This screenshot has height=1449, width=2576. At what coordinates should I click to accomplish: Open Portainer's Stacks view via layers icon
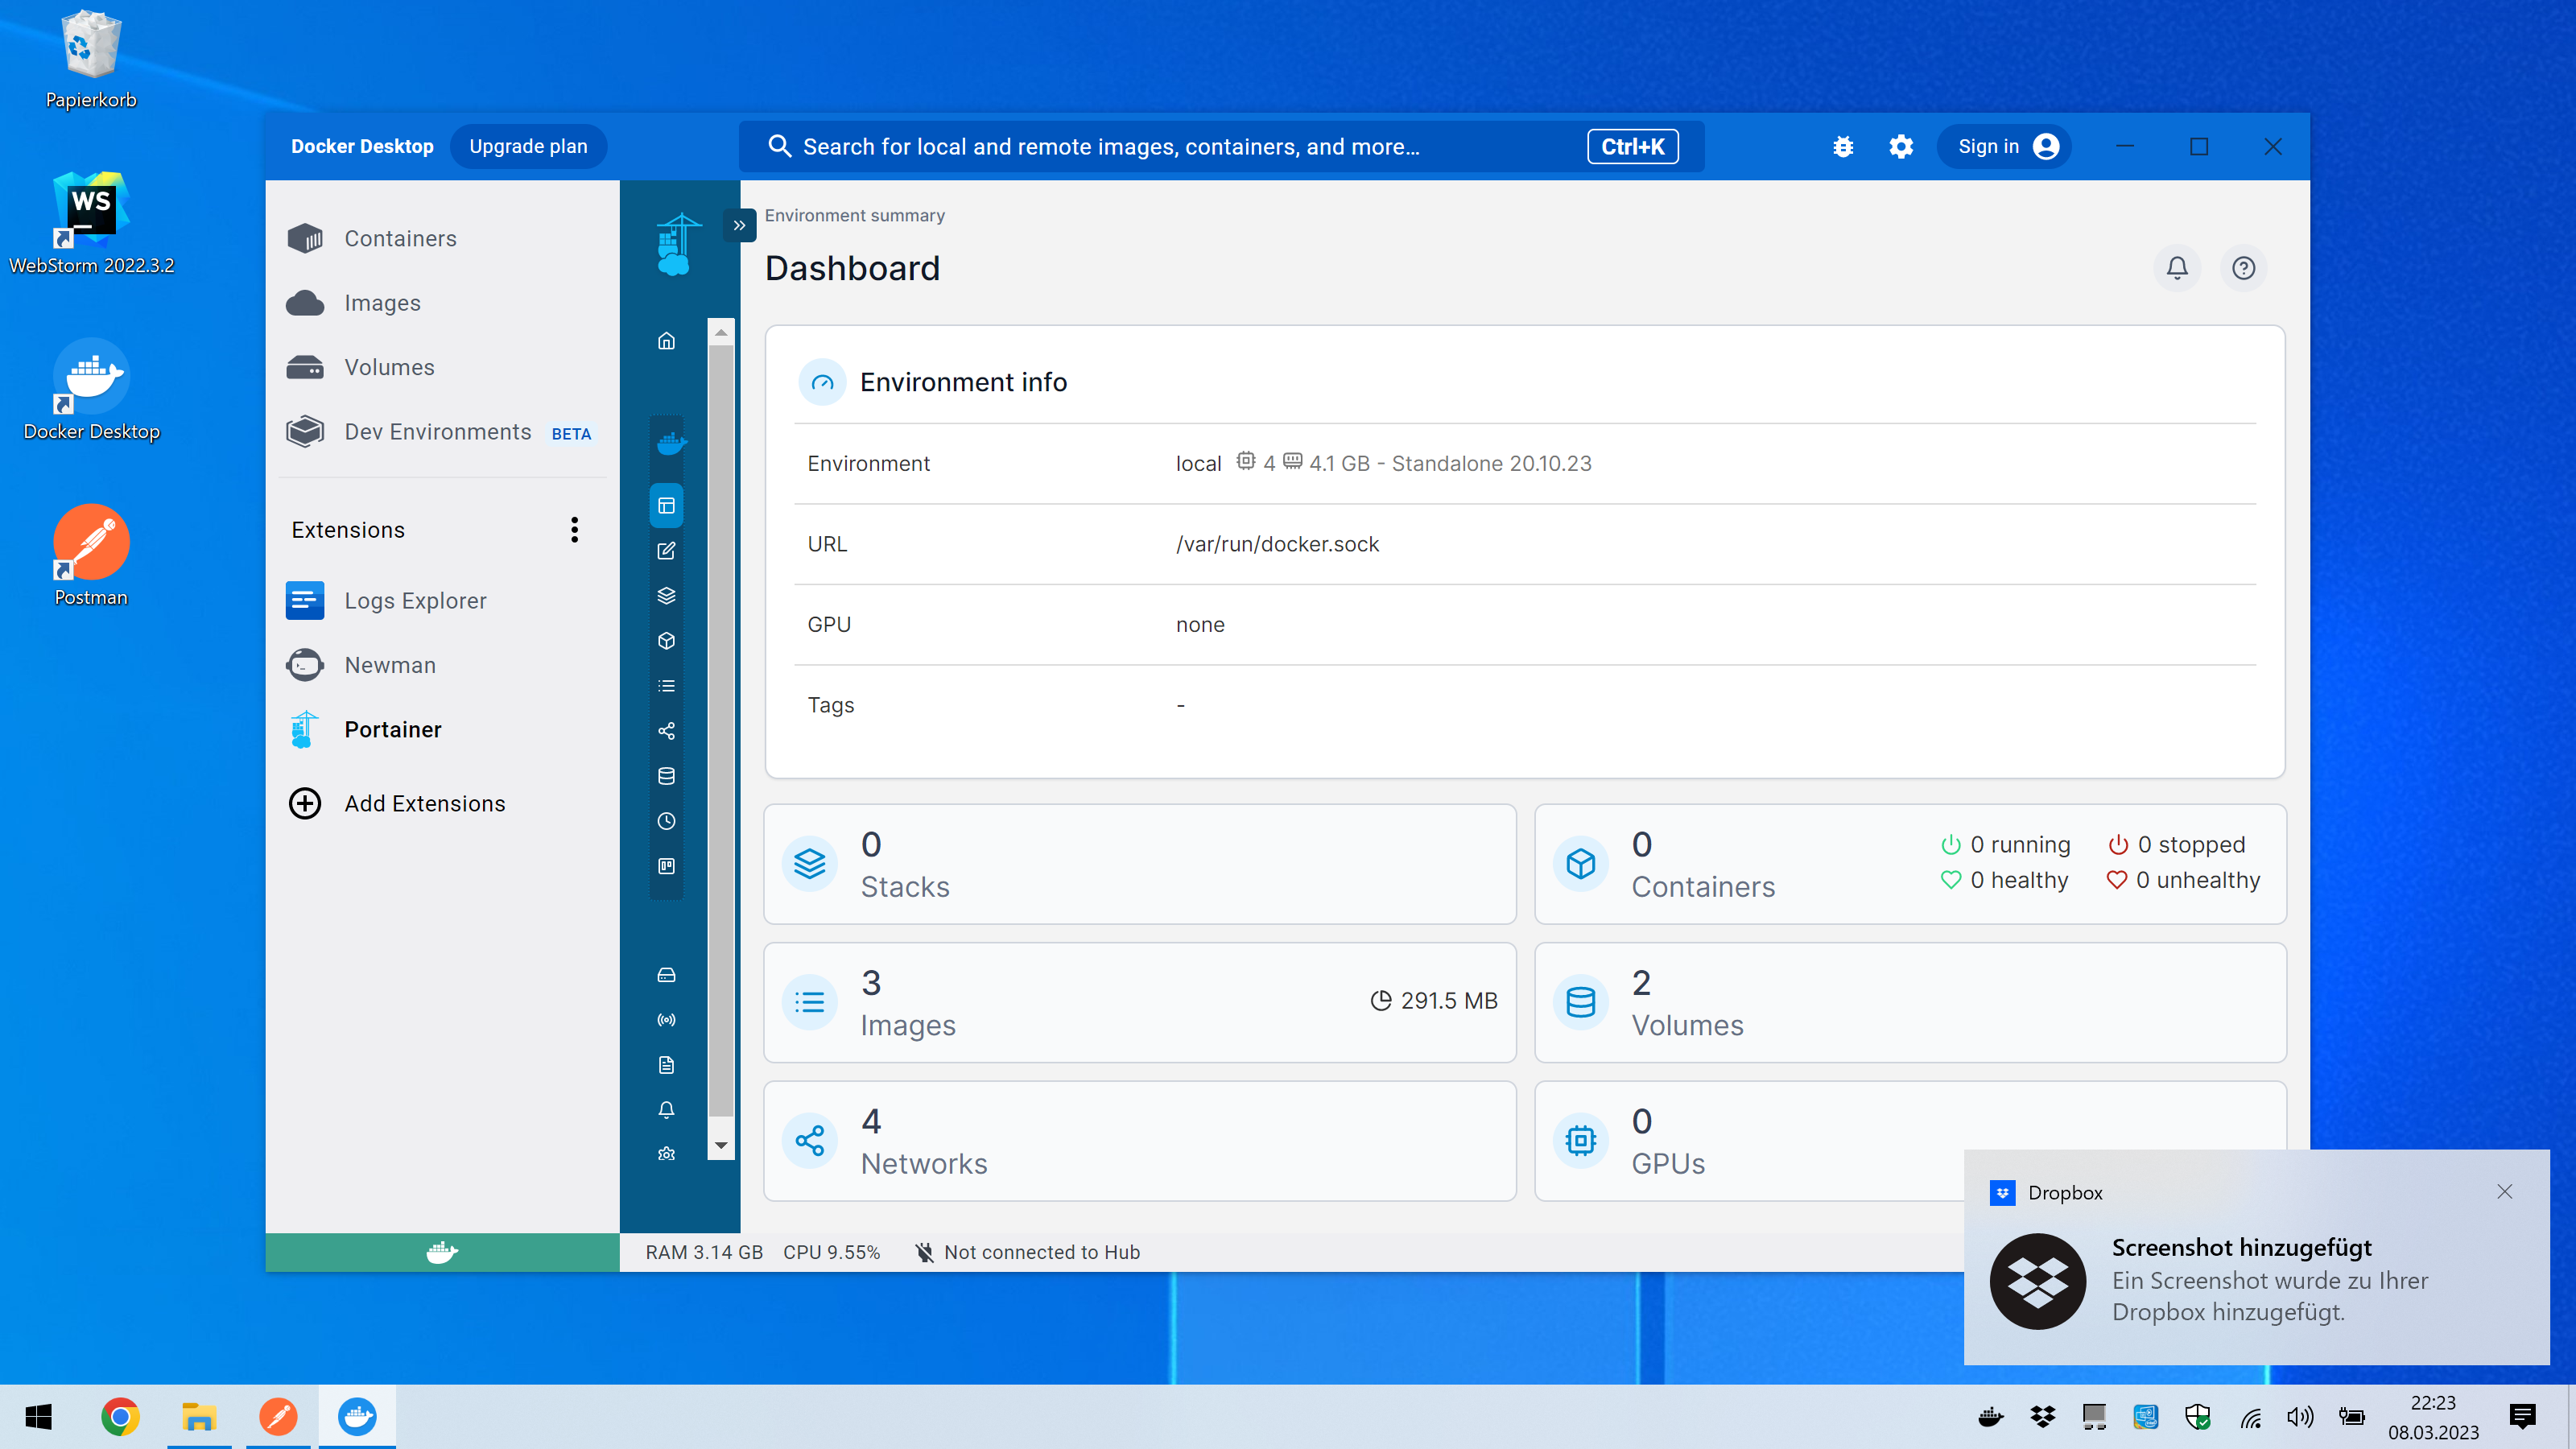coord(666,595)
